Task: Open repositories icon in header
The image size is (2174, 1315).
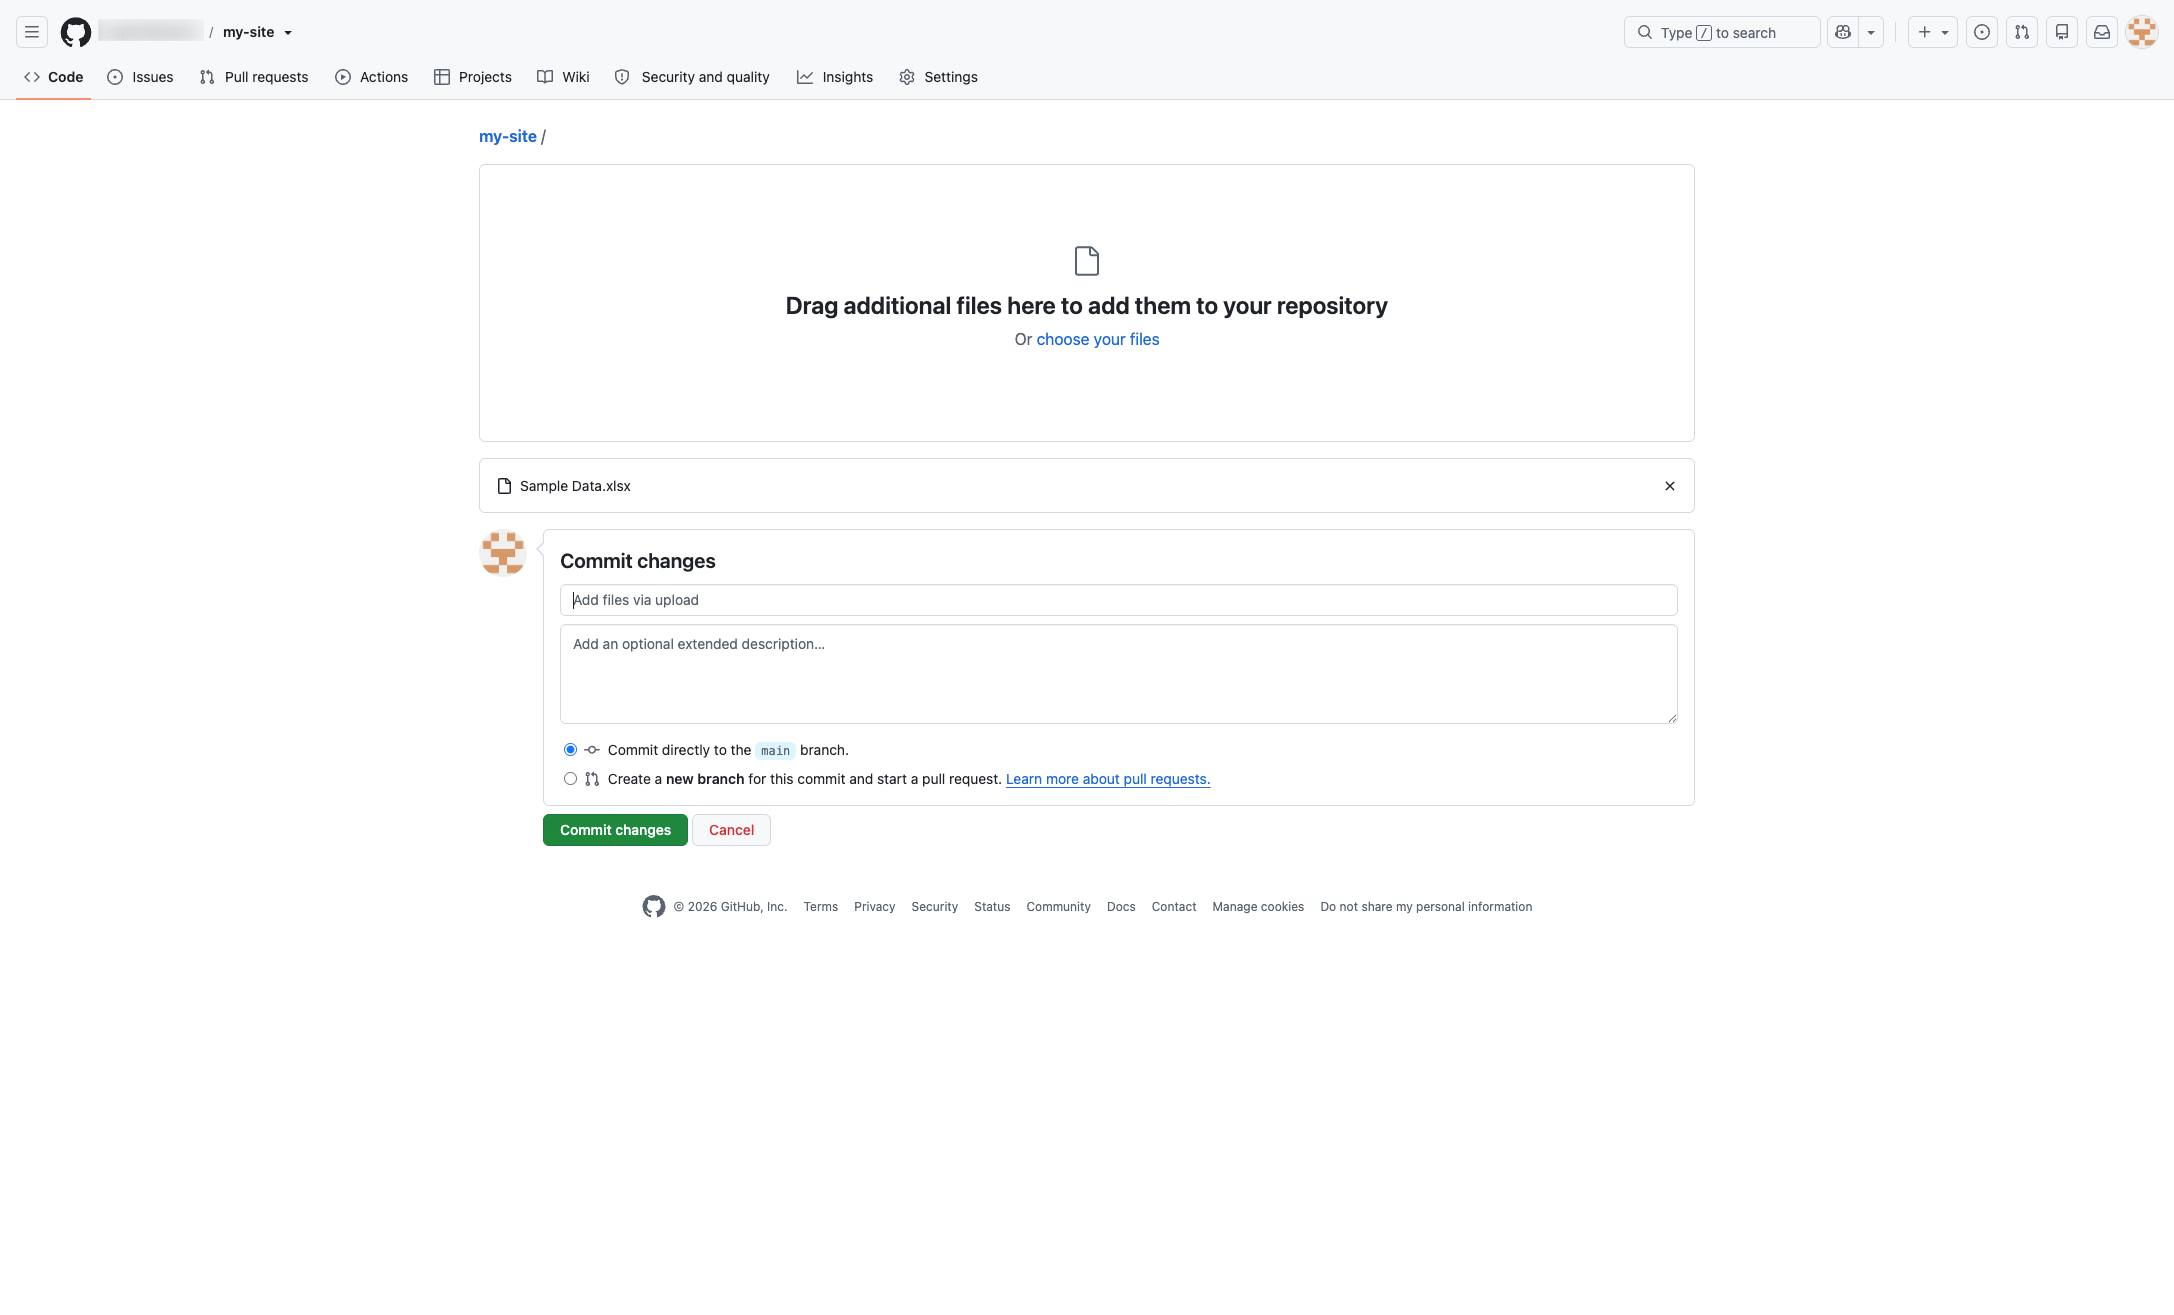Action: 2062,32
